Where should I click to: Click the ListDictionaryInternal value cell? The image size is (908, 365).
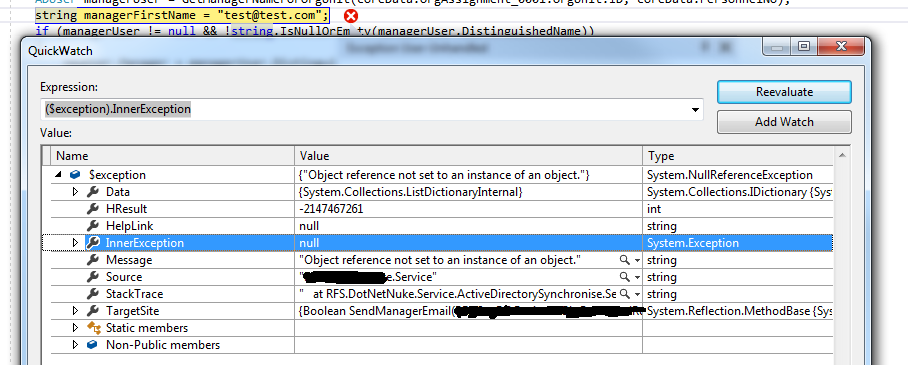[468, 192]
